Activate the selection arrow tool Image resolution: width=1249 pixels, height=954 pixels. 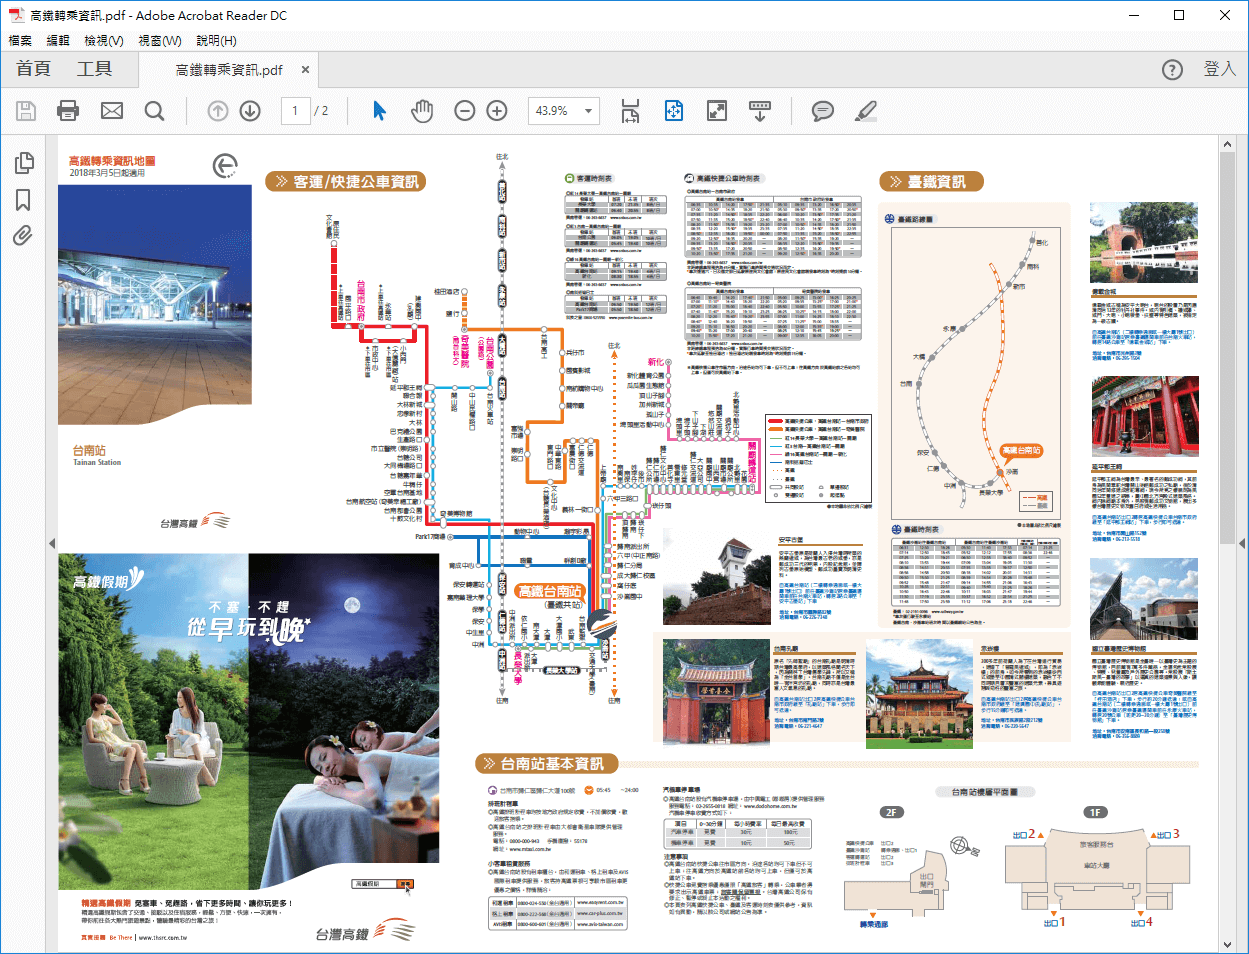[379, 111]
